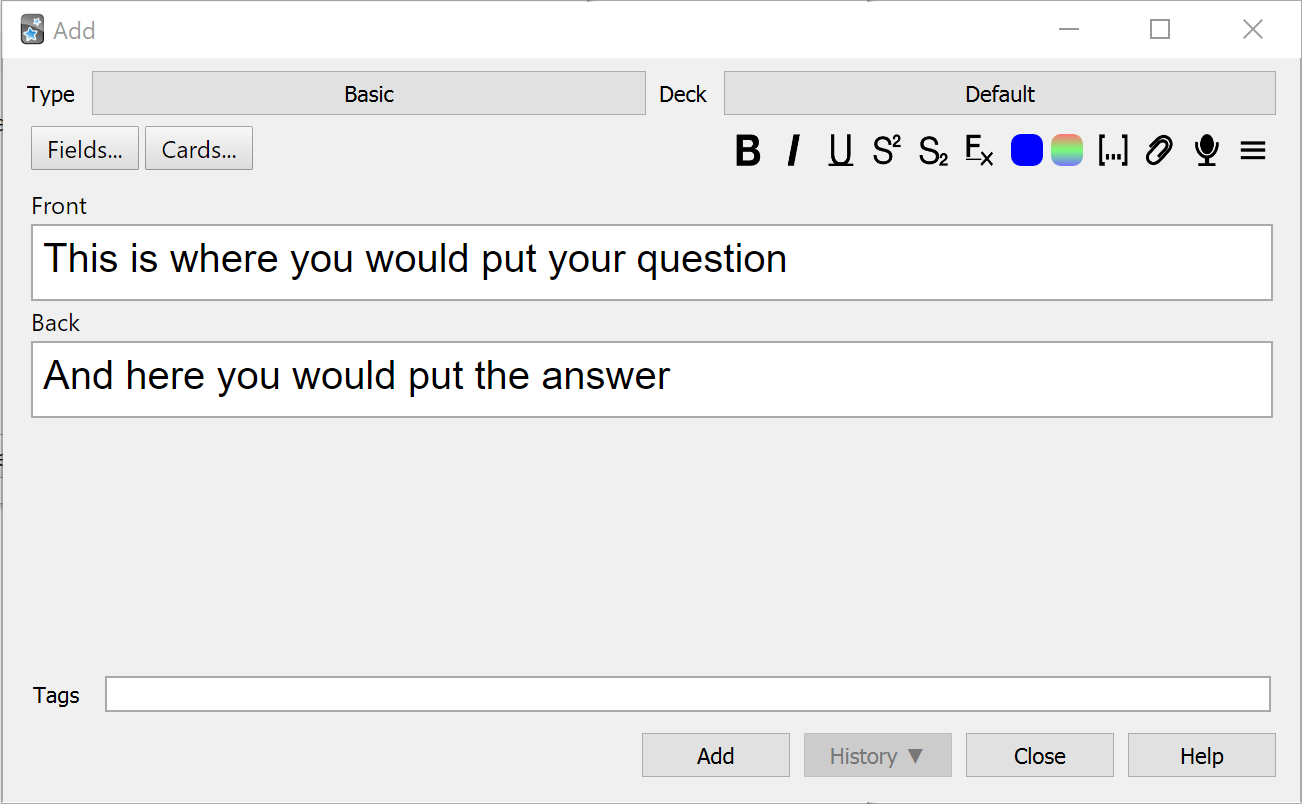Open the Deck selector showing Default

tap(999, 93)
